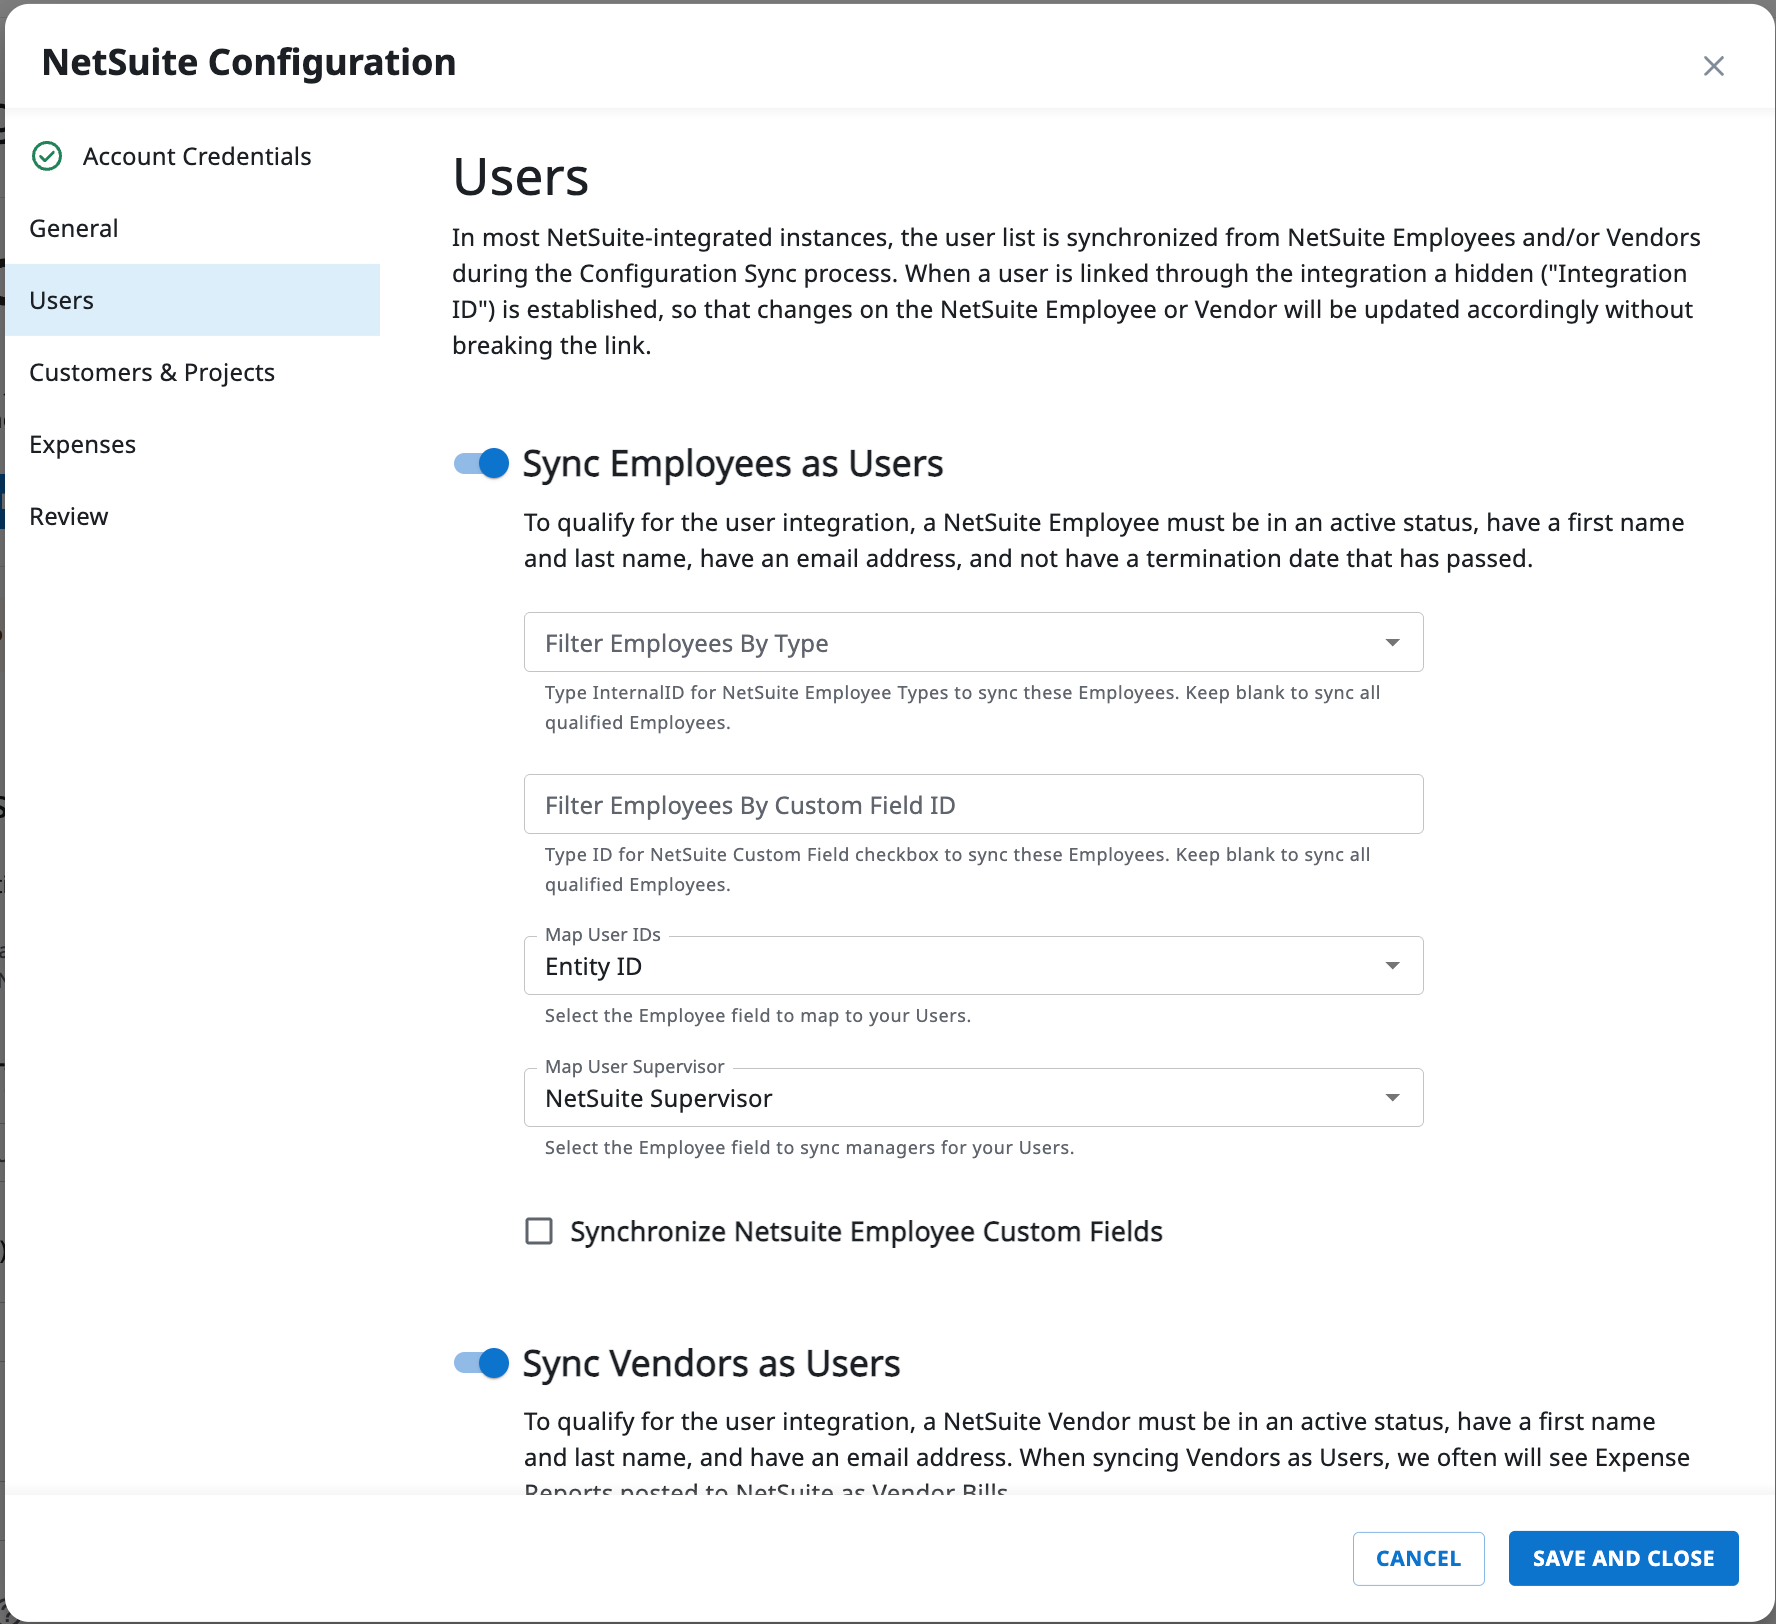Go to the Review section
Image resolution: width=1776 pixels, height=1624 pixels.
click(x=69, y=516)
